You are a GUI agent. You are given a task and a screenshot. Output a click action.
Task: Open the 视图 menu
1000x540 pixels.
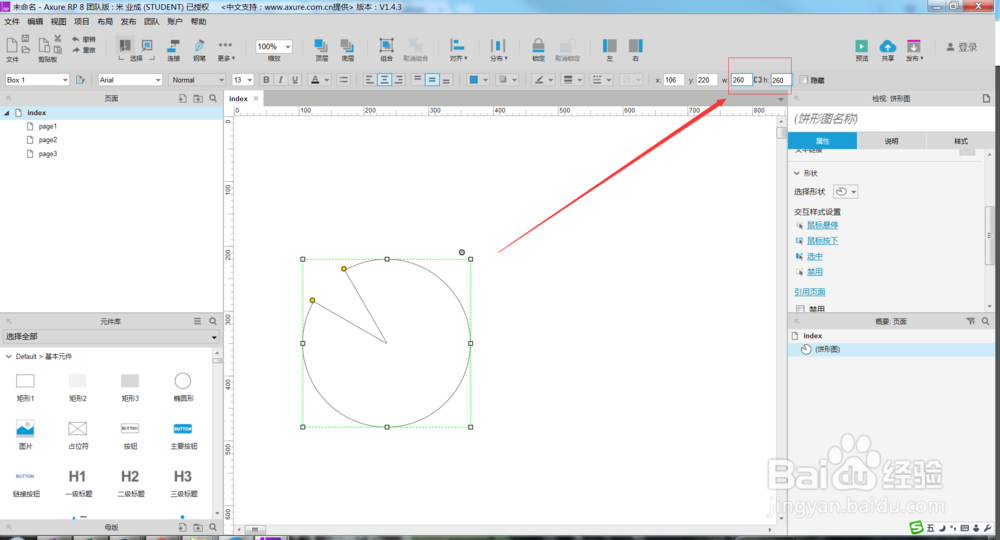click(58, 22)
